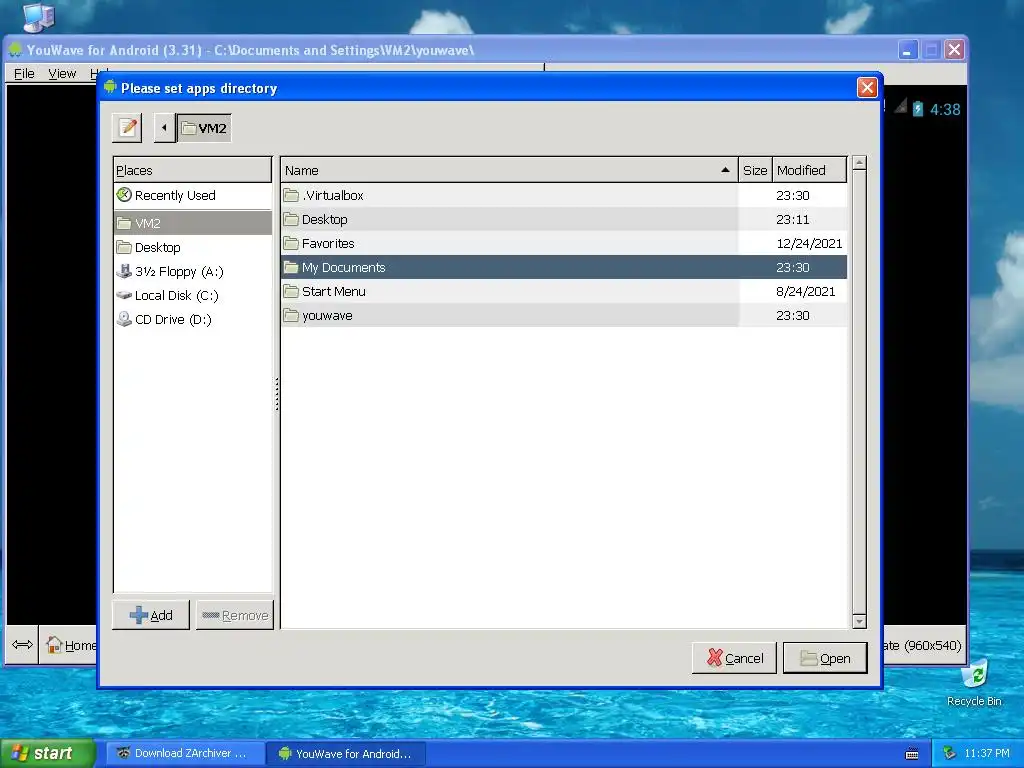Screen dimensions: 1024x768
Task: Select the Desktop folder in file list
Action: (x=564, y=219)
